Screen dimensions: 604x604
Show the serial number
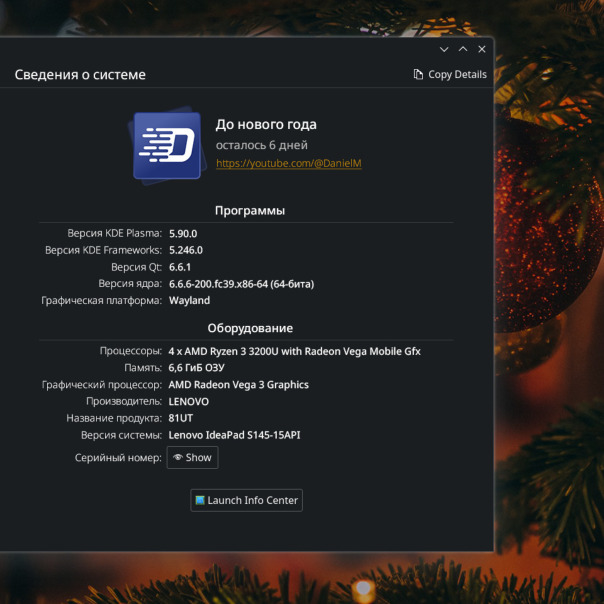pyautogui.click(x=193, y=458)
